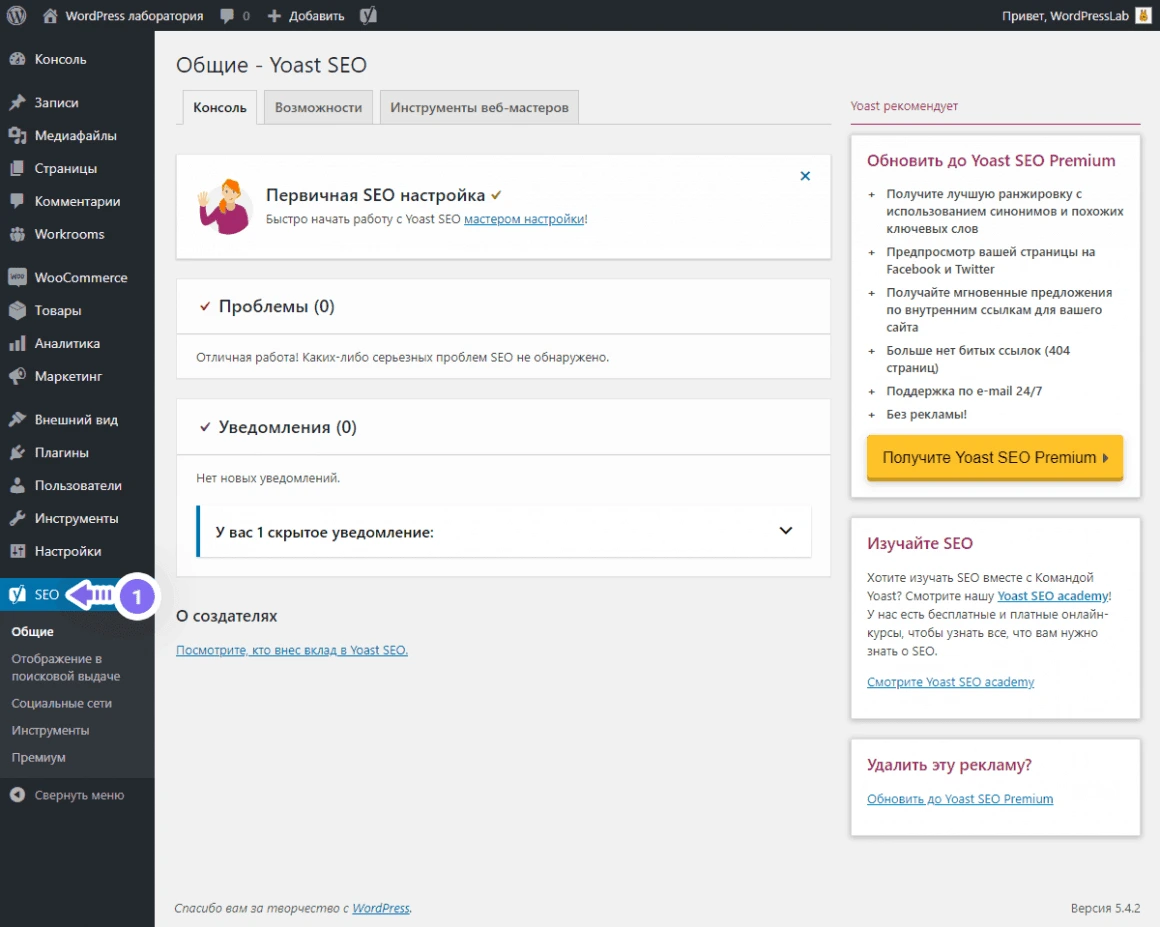Click the Страницы pages icon in sidebar
The image size is (1160, 927).
17,168
